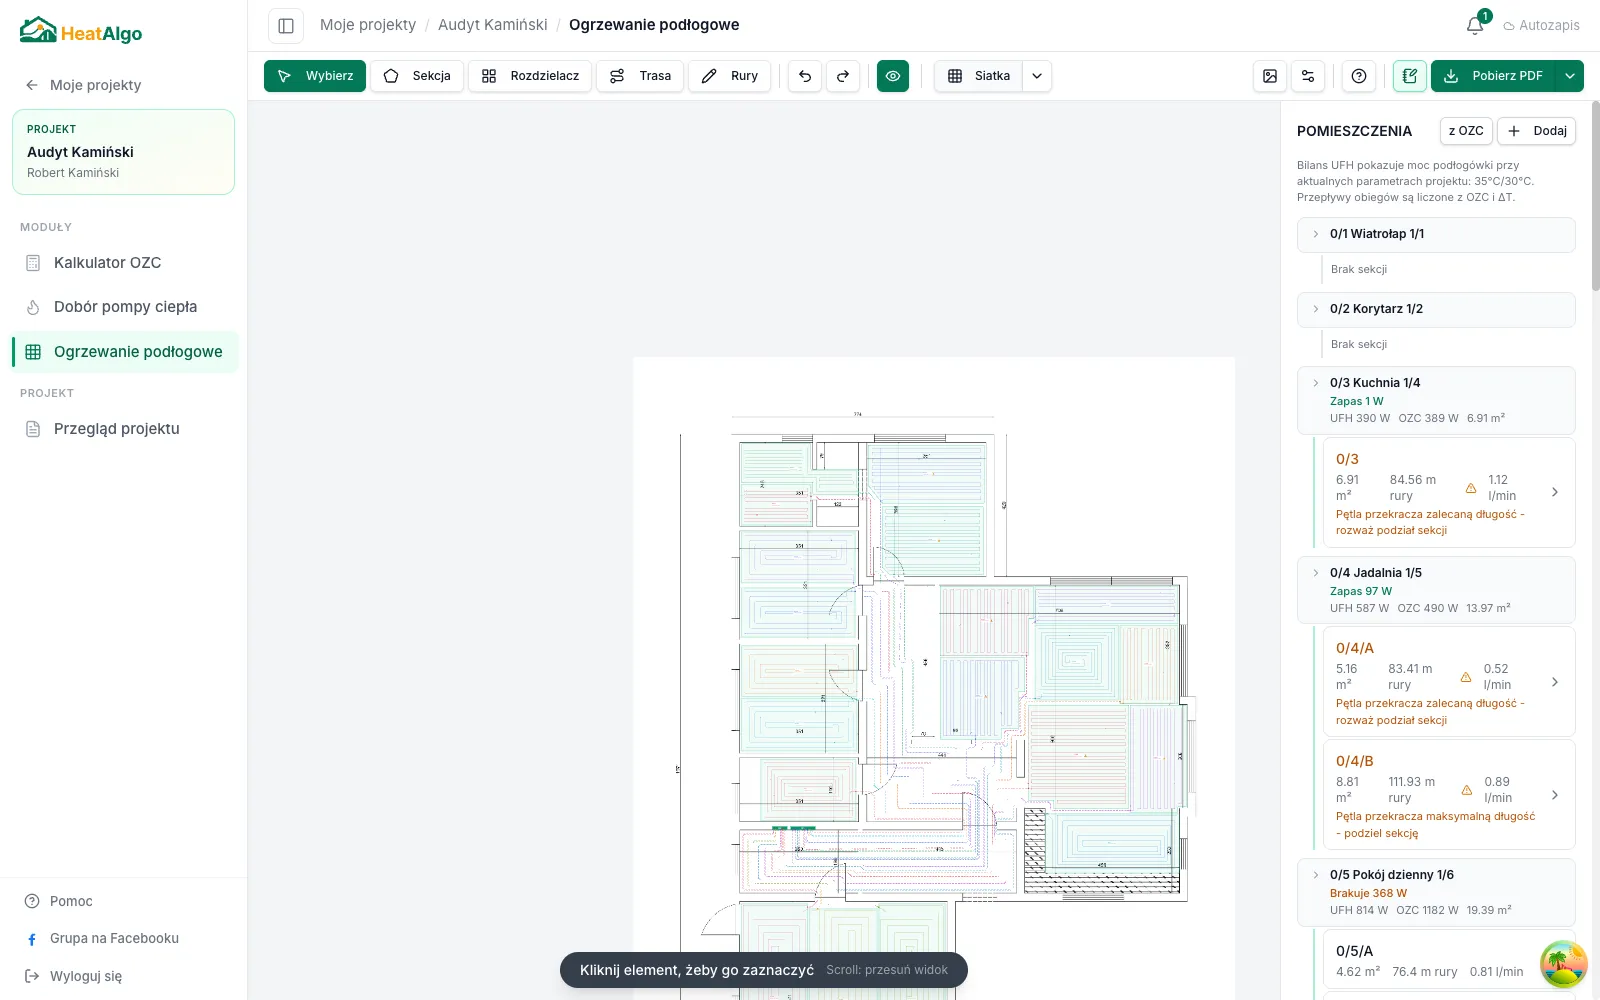Click the Moje projekty breadcrumb link
The image size is (1600, 1000).
[x=368, y=25]
